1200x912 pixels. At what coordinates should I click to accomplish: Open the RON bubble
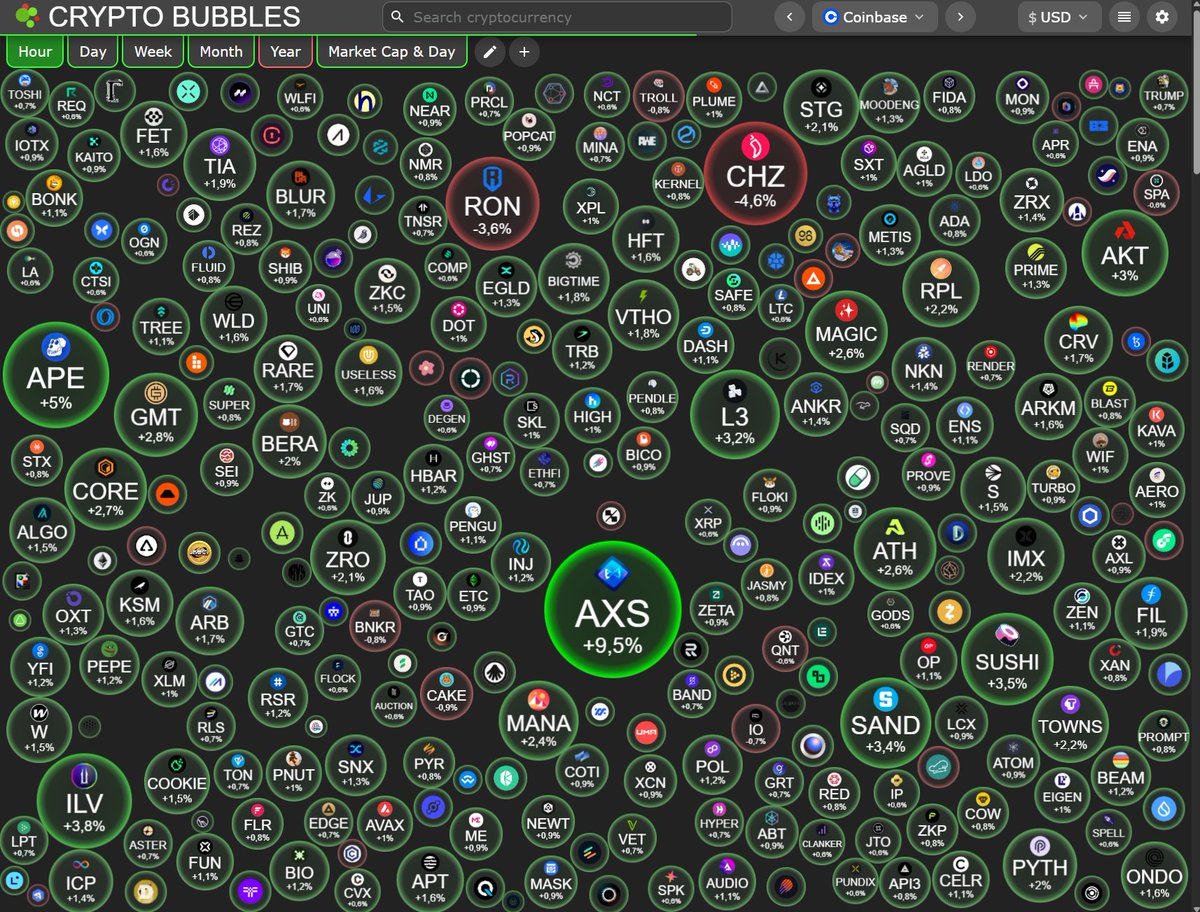click(x=492, y=203)
